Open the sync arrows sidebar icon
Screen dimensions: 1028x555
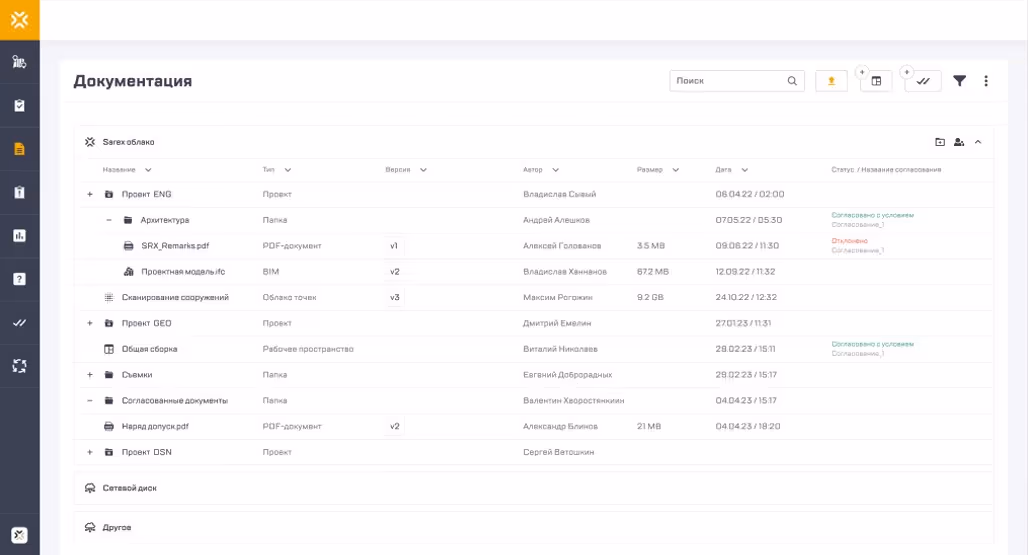coord(20,366)
